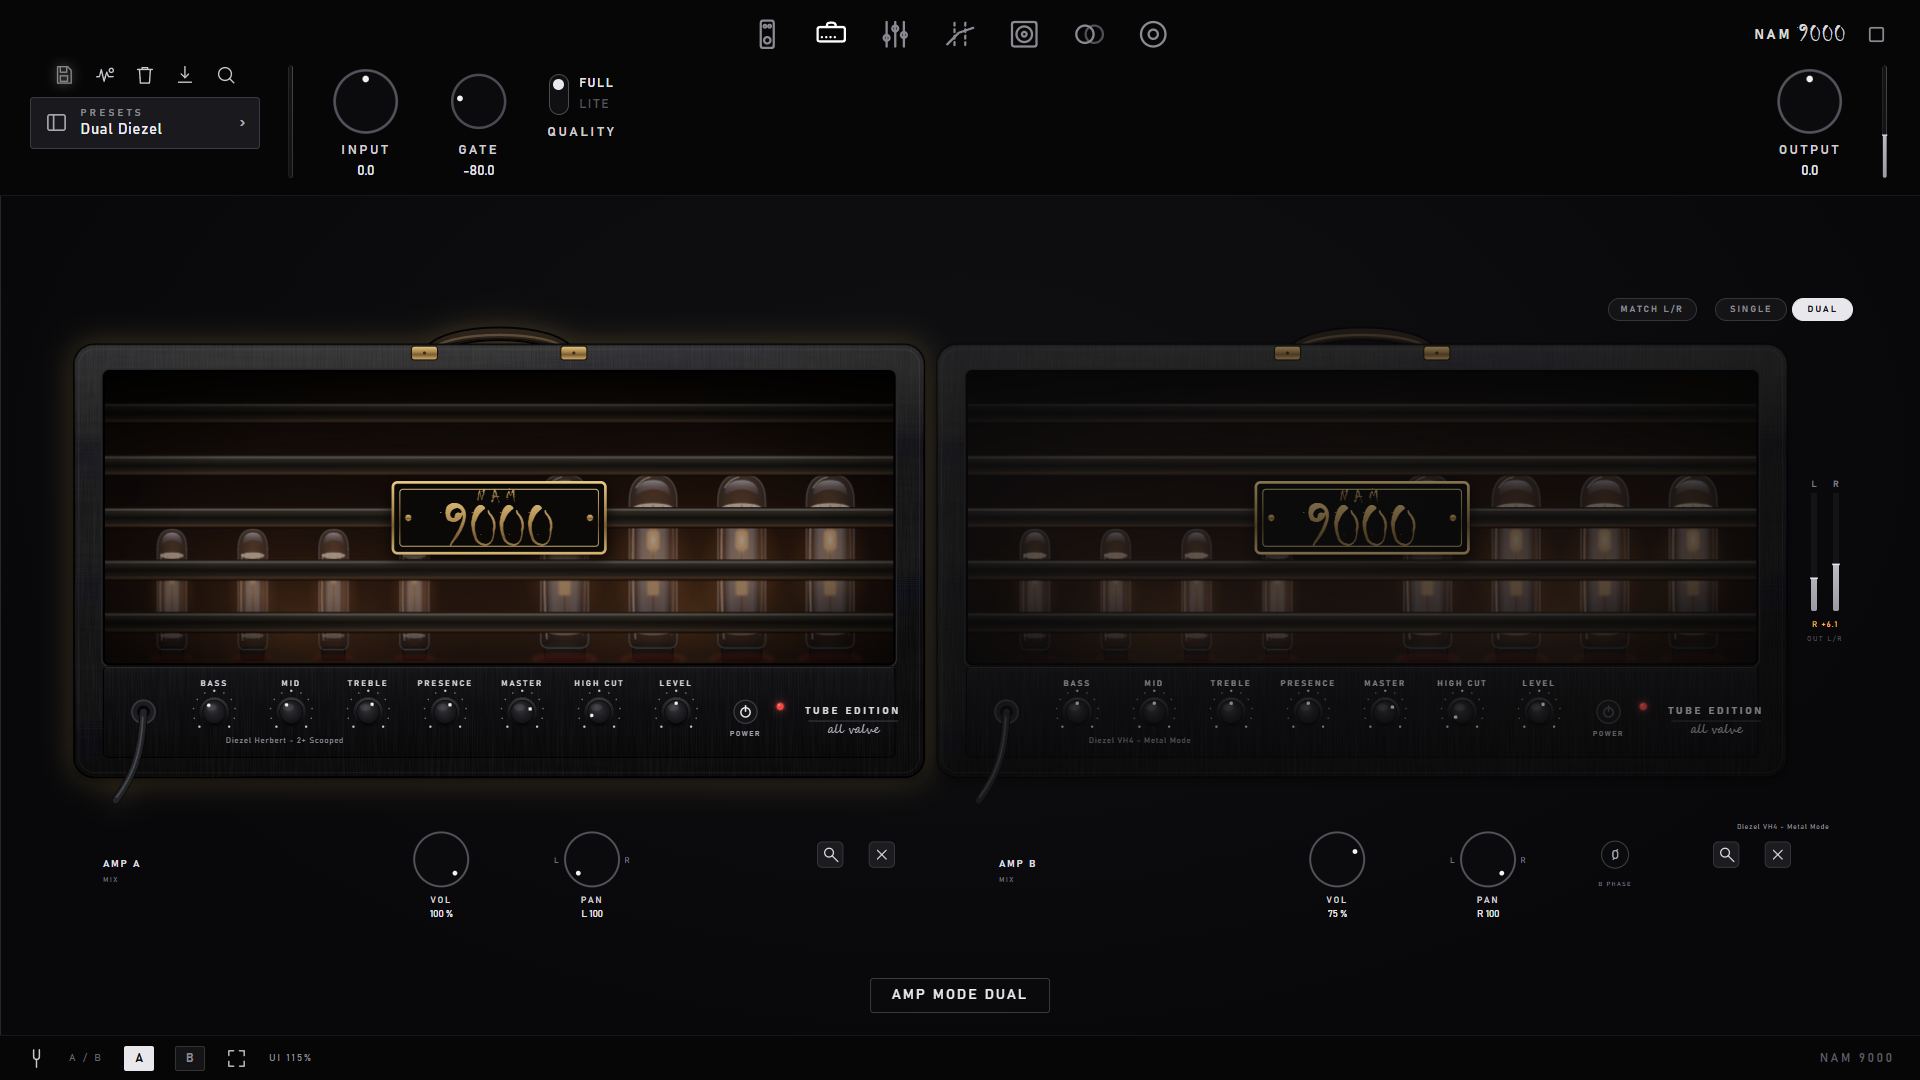Expand the Dual Diezel presets dropdown
Viewport: 1920px width, 1080px height.
[x=145, y=123]
